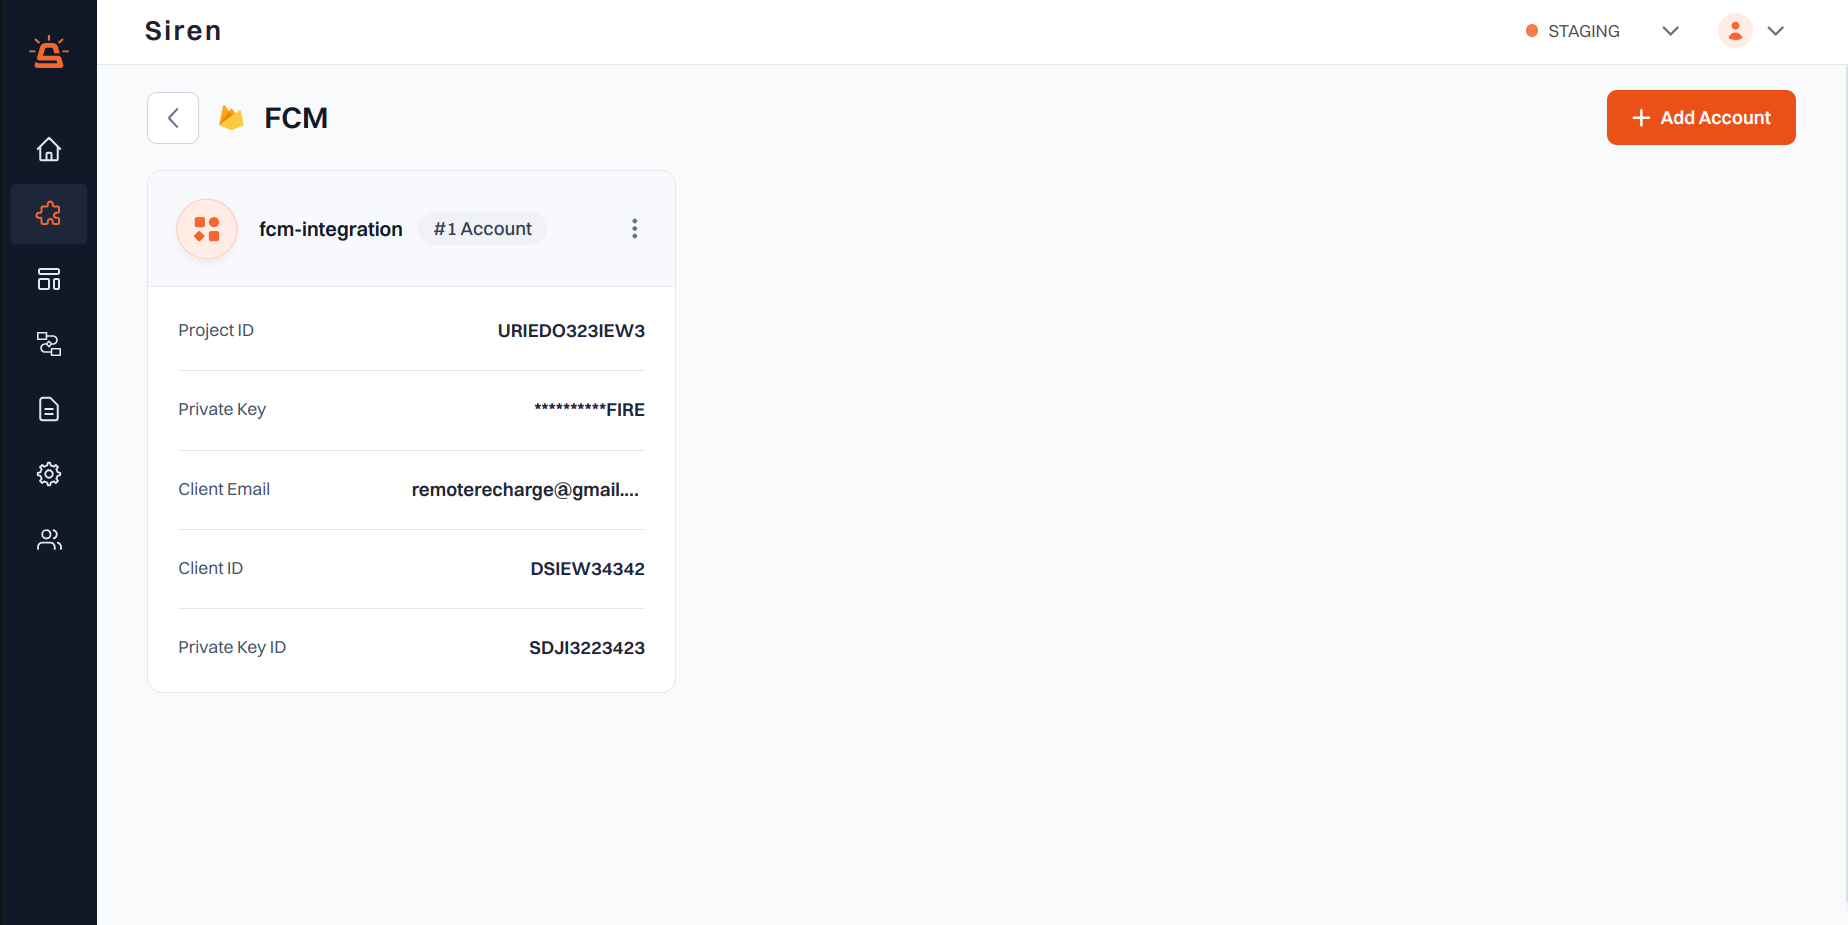The width and height of the screenshot is (1848, 925).
Task: Open the Home page from sidebar
Action: coord(49,149)
